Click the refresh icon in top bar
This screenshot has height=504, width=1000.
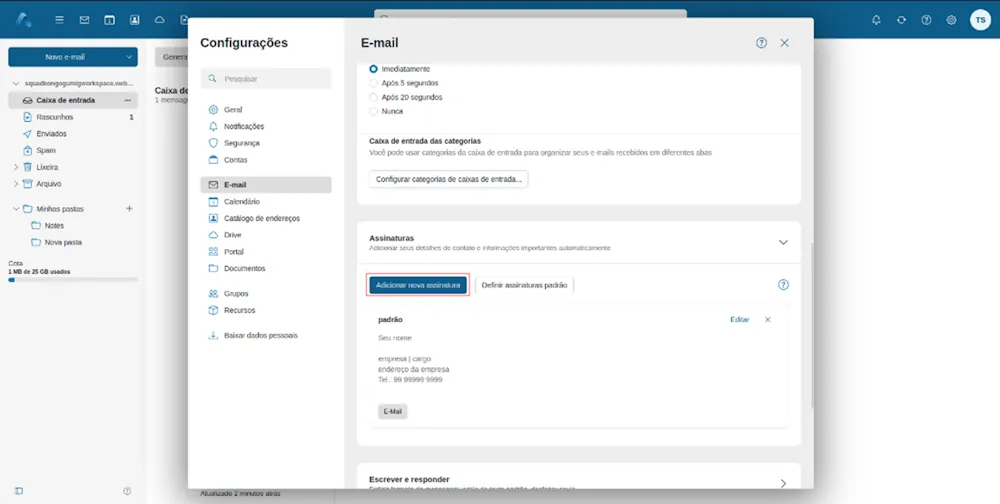tap(901, 20)
